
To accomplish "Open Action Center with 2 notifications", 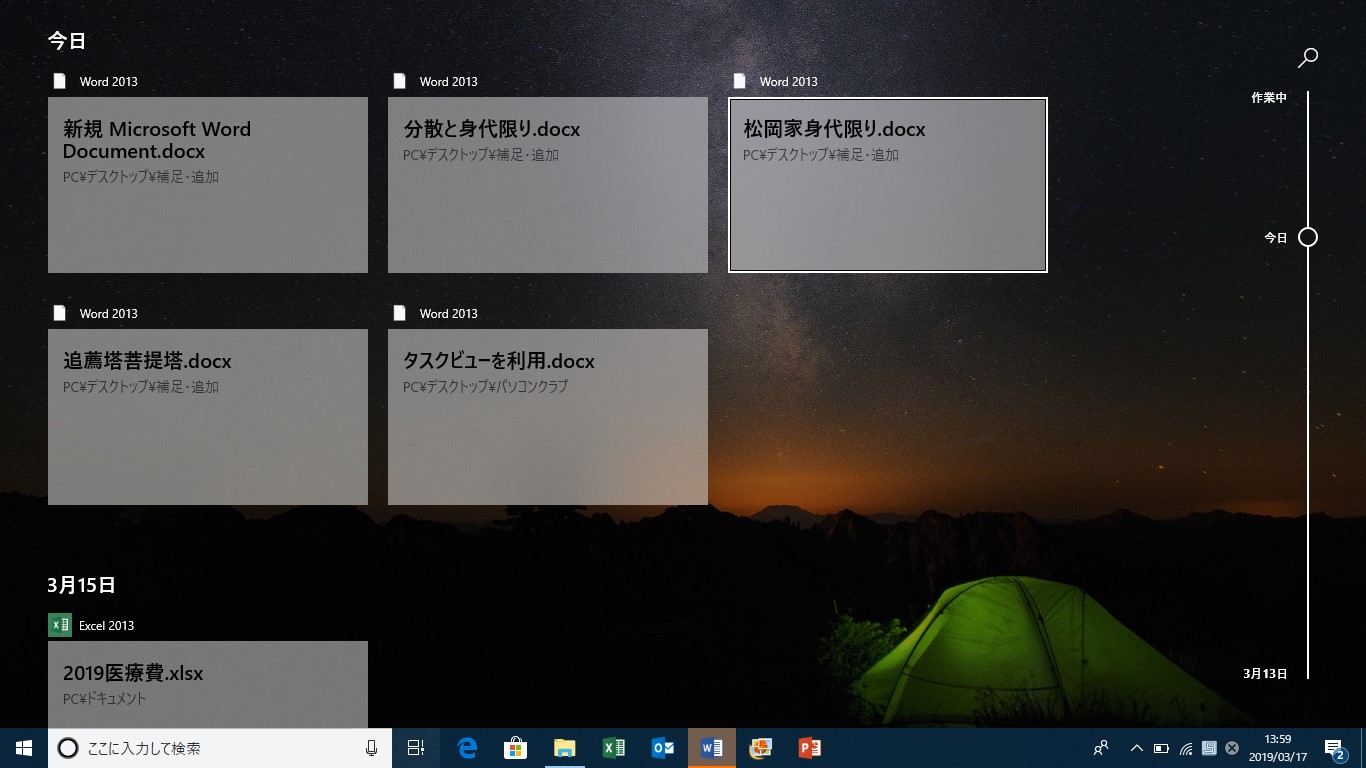I will coord(1334,748).
